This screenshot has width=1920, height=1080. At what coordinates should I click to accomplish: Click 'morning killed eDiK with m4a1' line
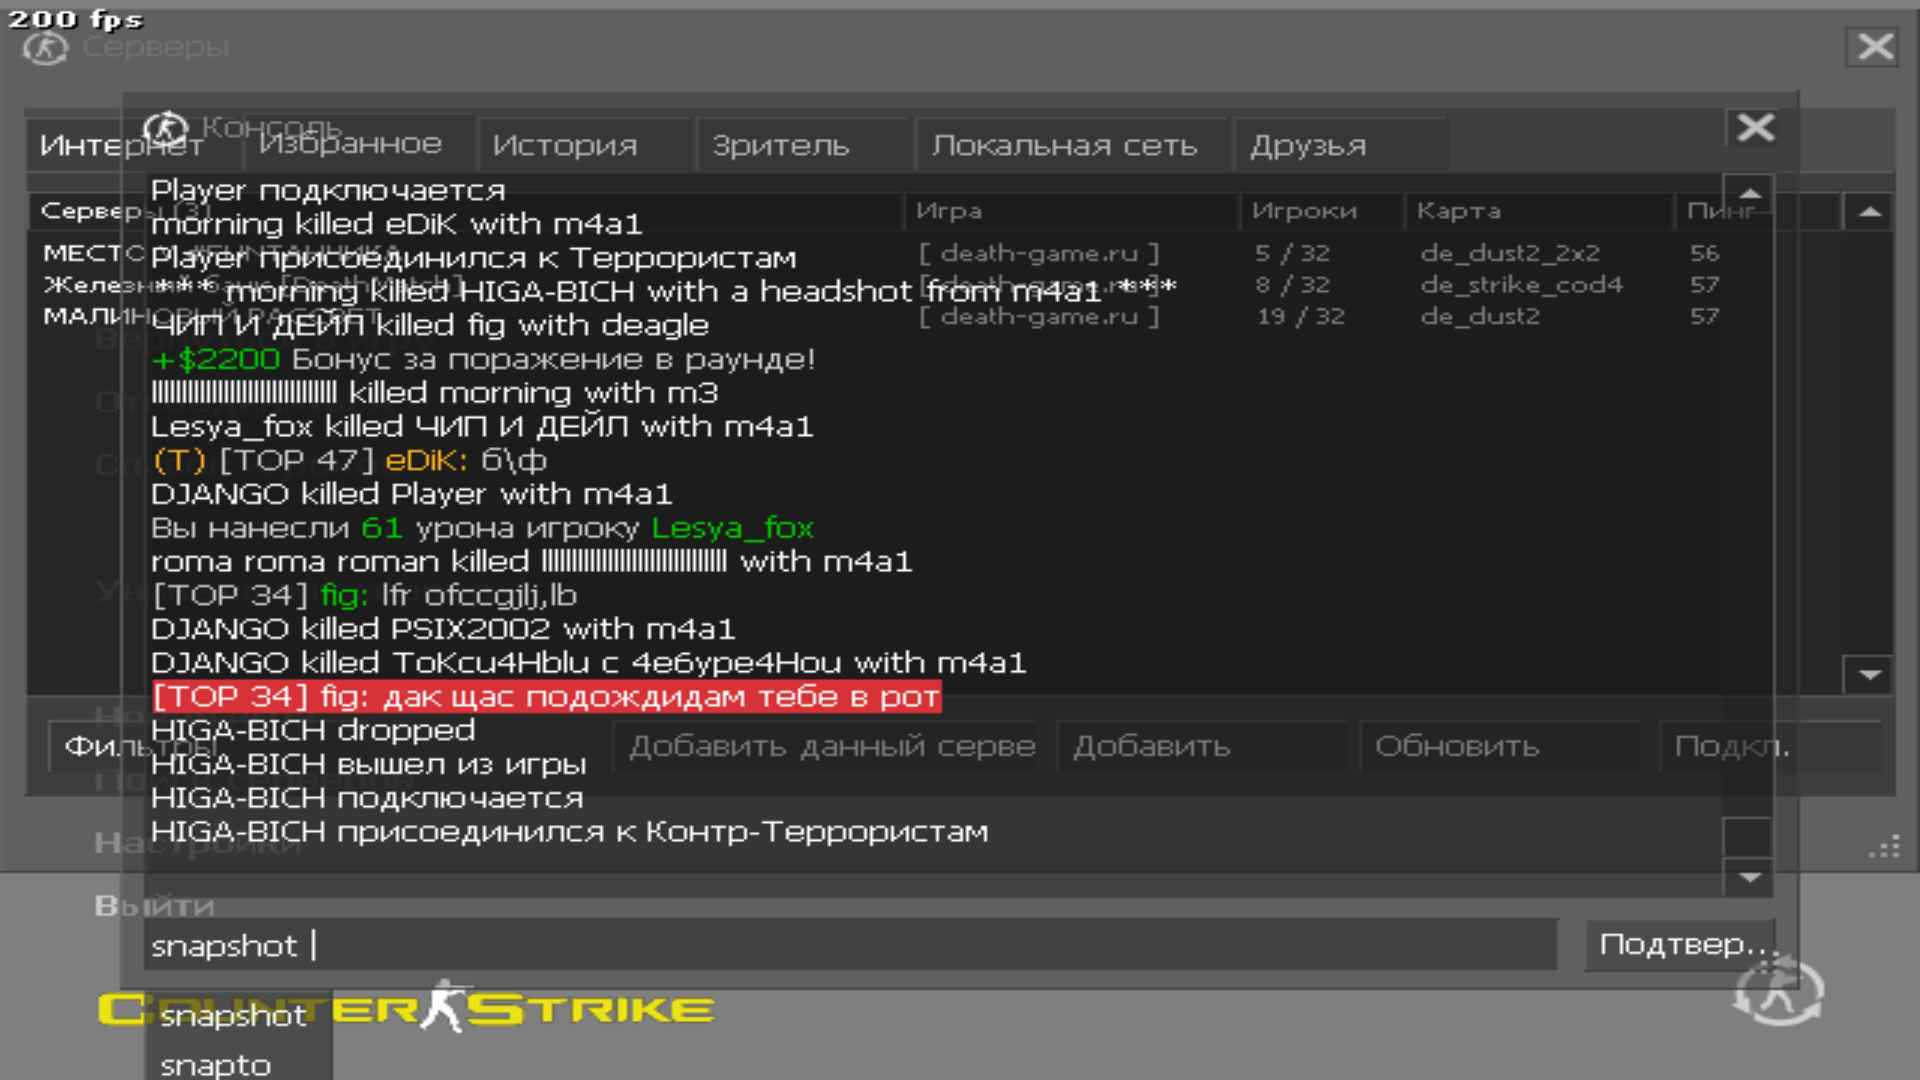coord(396,224)
